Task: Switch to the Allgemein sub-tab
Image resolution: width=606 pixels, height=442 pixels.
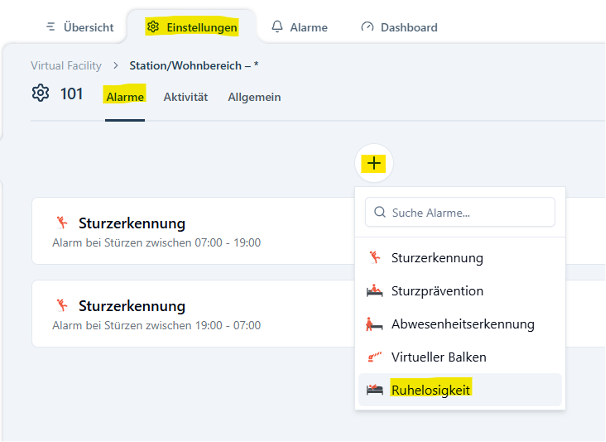Action: (x=254, y=97)
